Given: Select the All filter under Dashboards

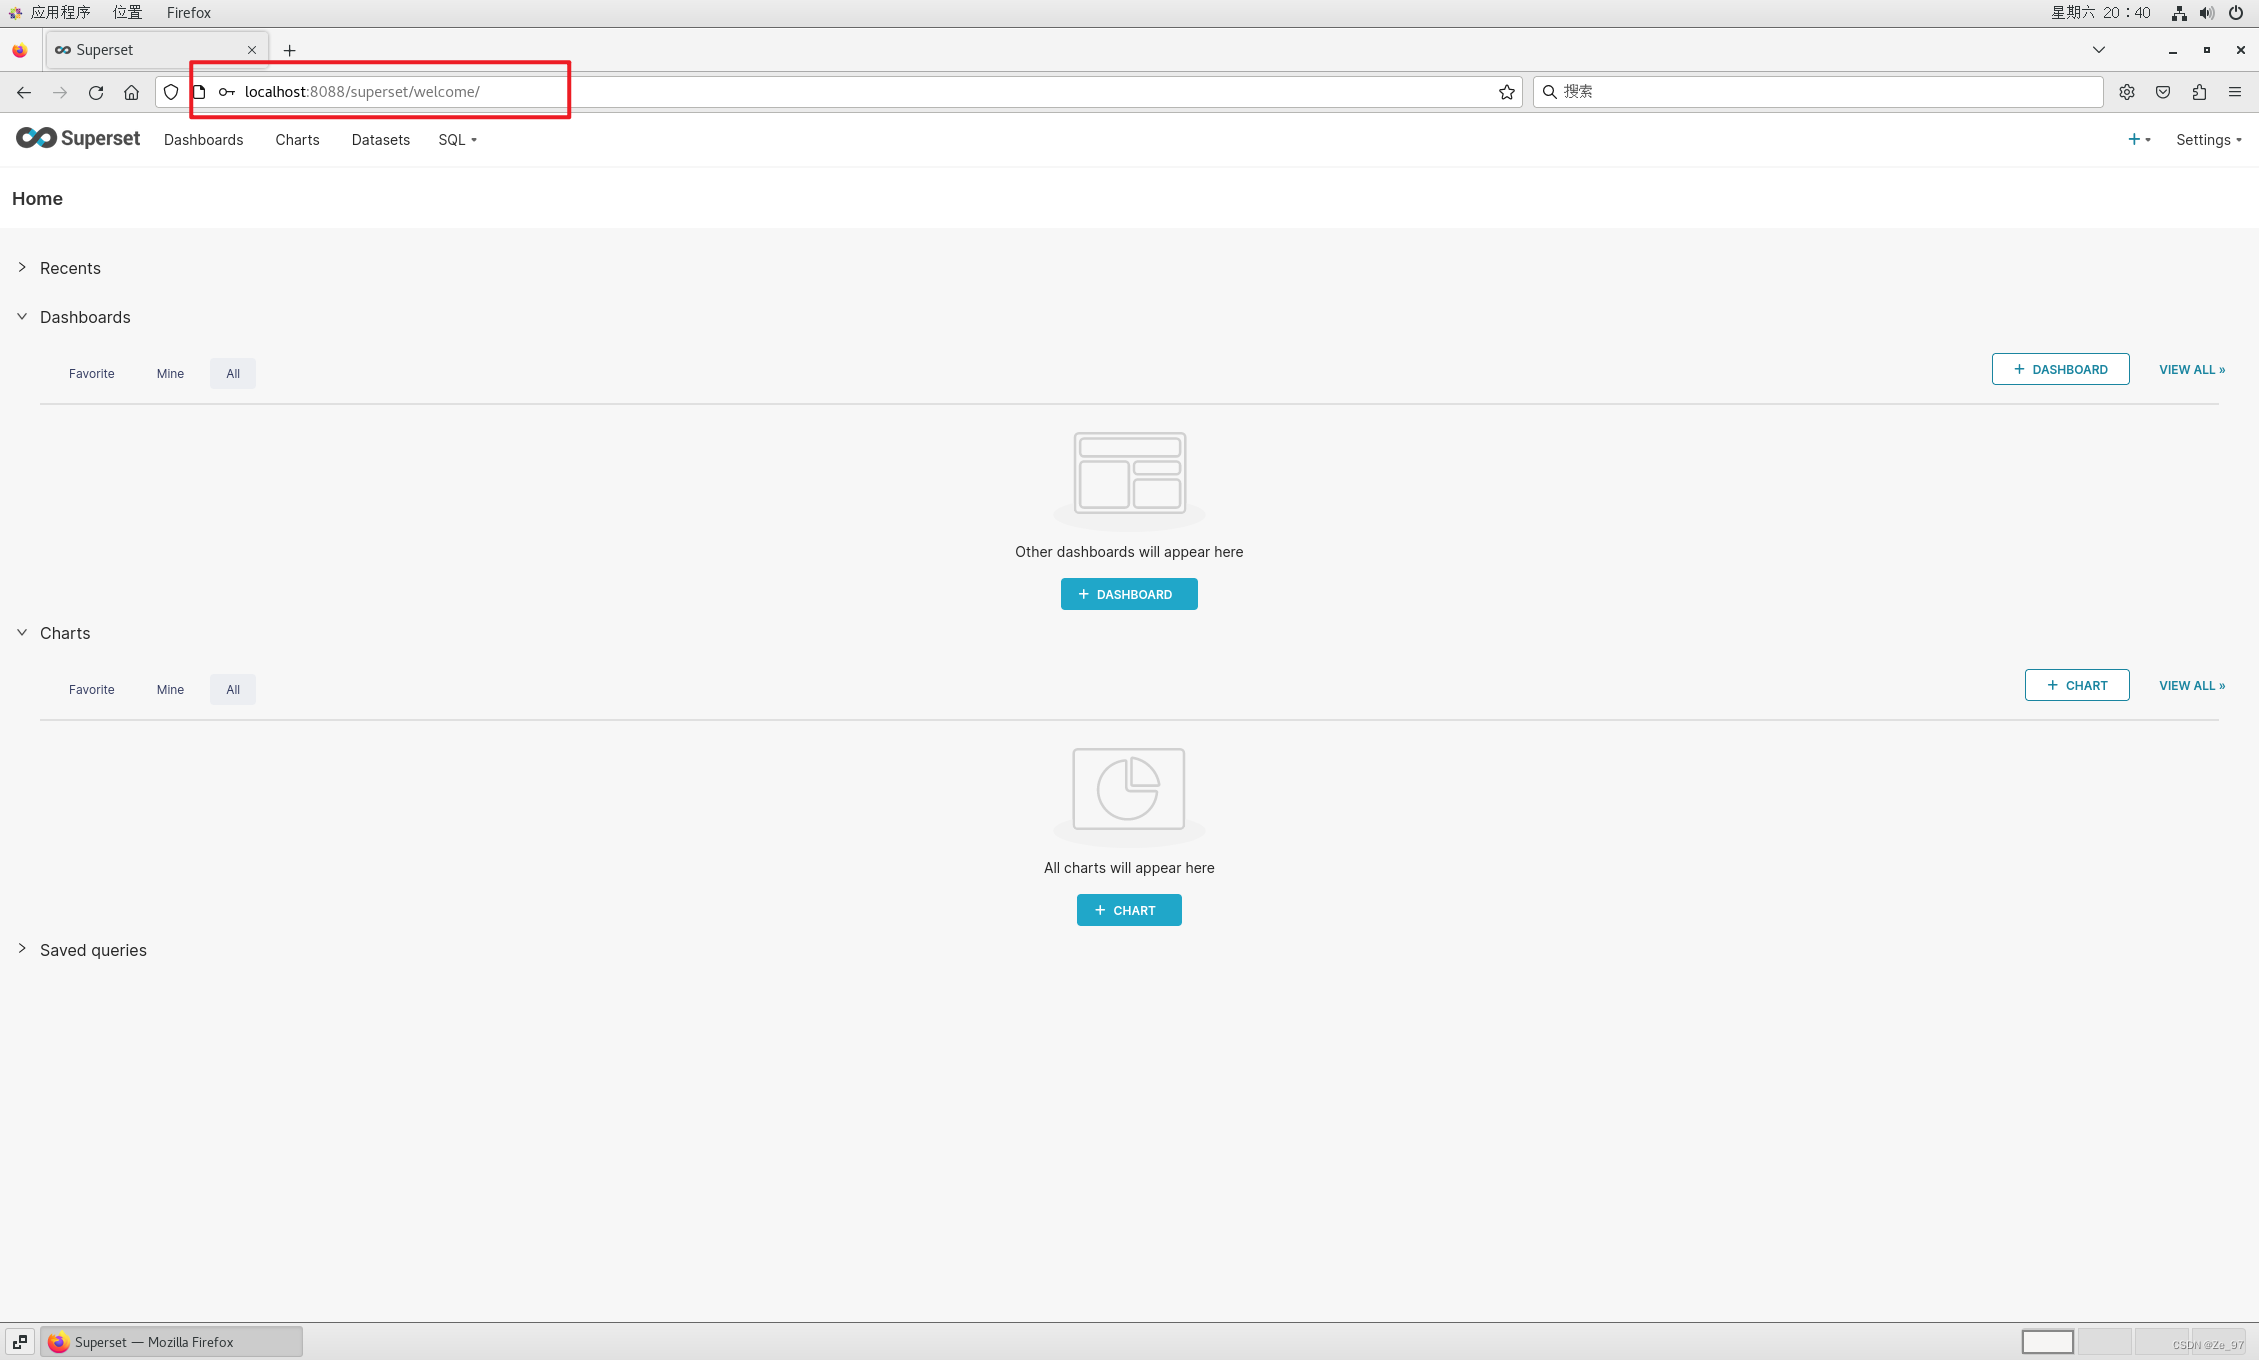Looking at the screenshot, I should click(x=232, y=374).
